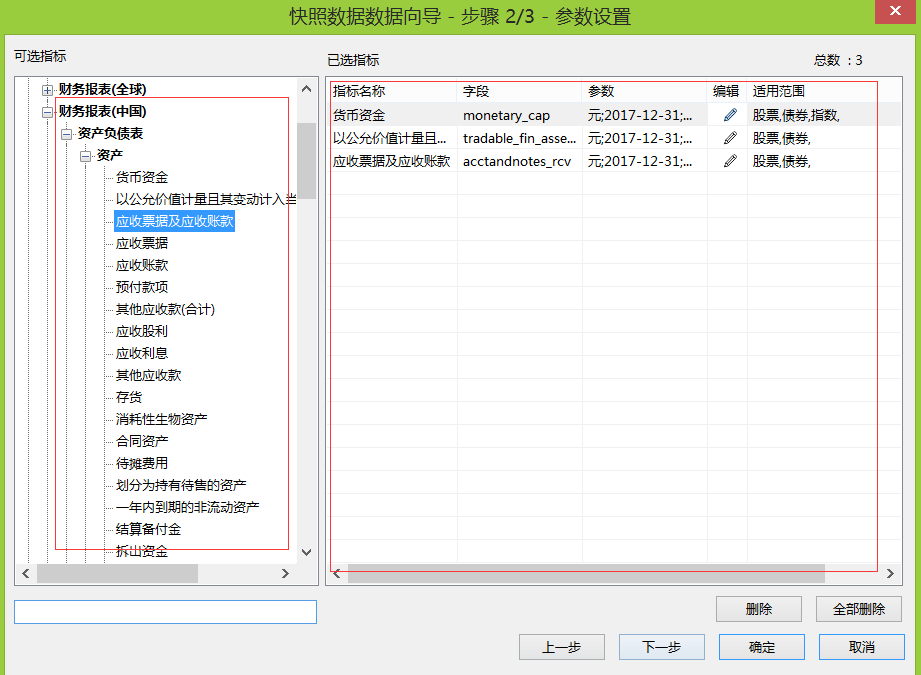Image resolution: width=921 pixels, height=675 pixels.
Task: Collapse the 资产 tree node
Action: [85, 156]
